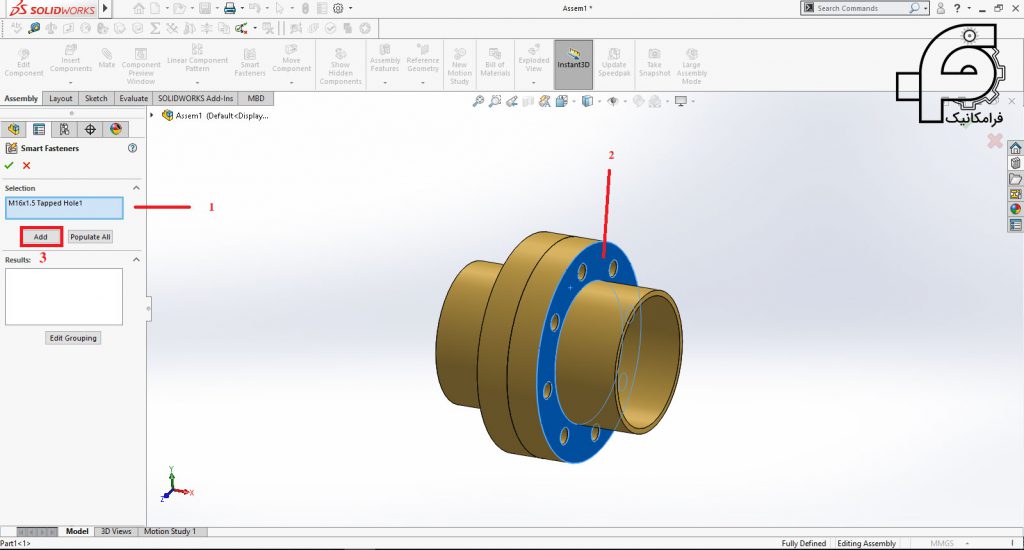
Task: Switch to the Sketch tab
Action: point(96,99)
